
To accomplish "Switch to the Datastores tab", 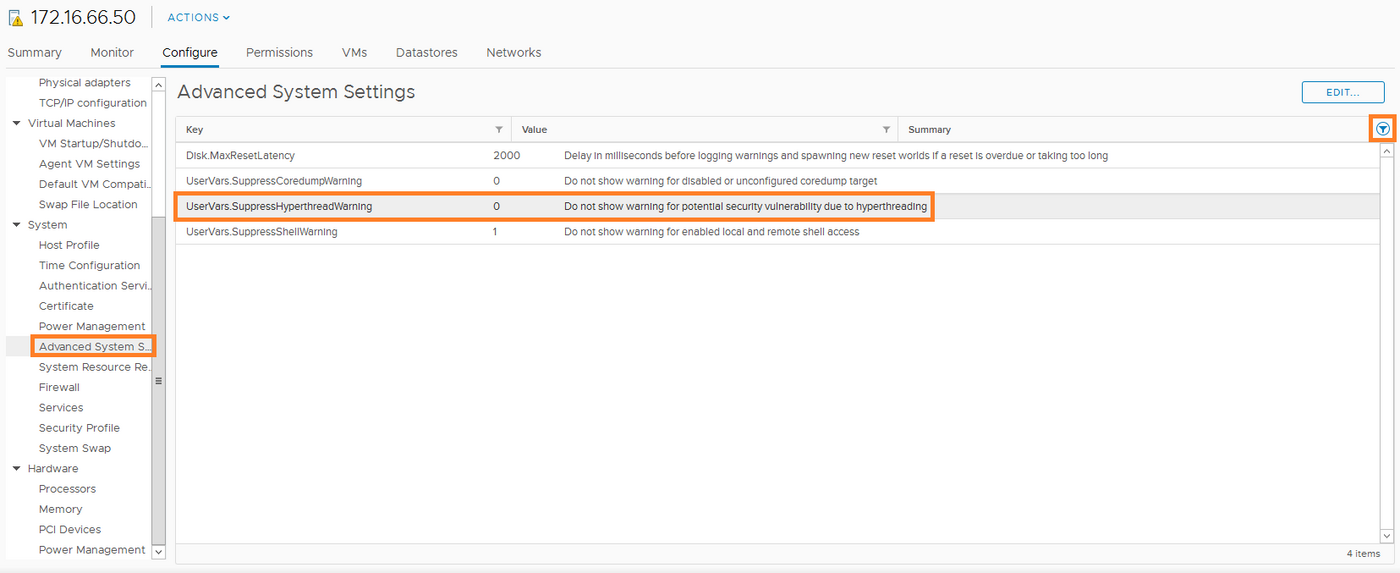I will (426, 53).
